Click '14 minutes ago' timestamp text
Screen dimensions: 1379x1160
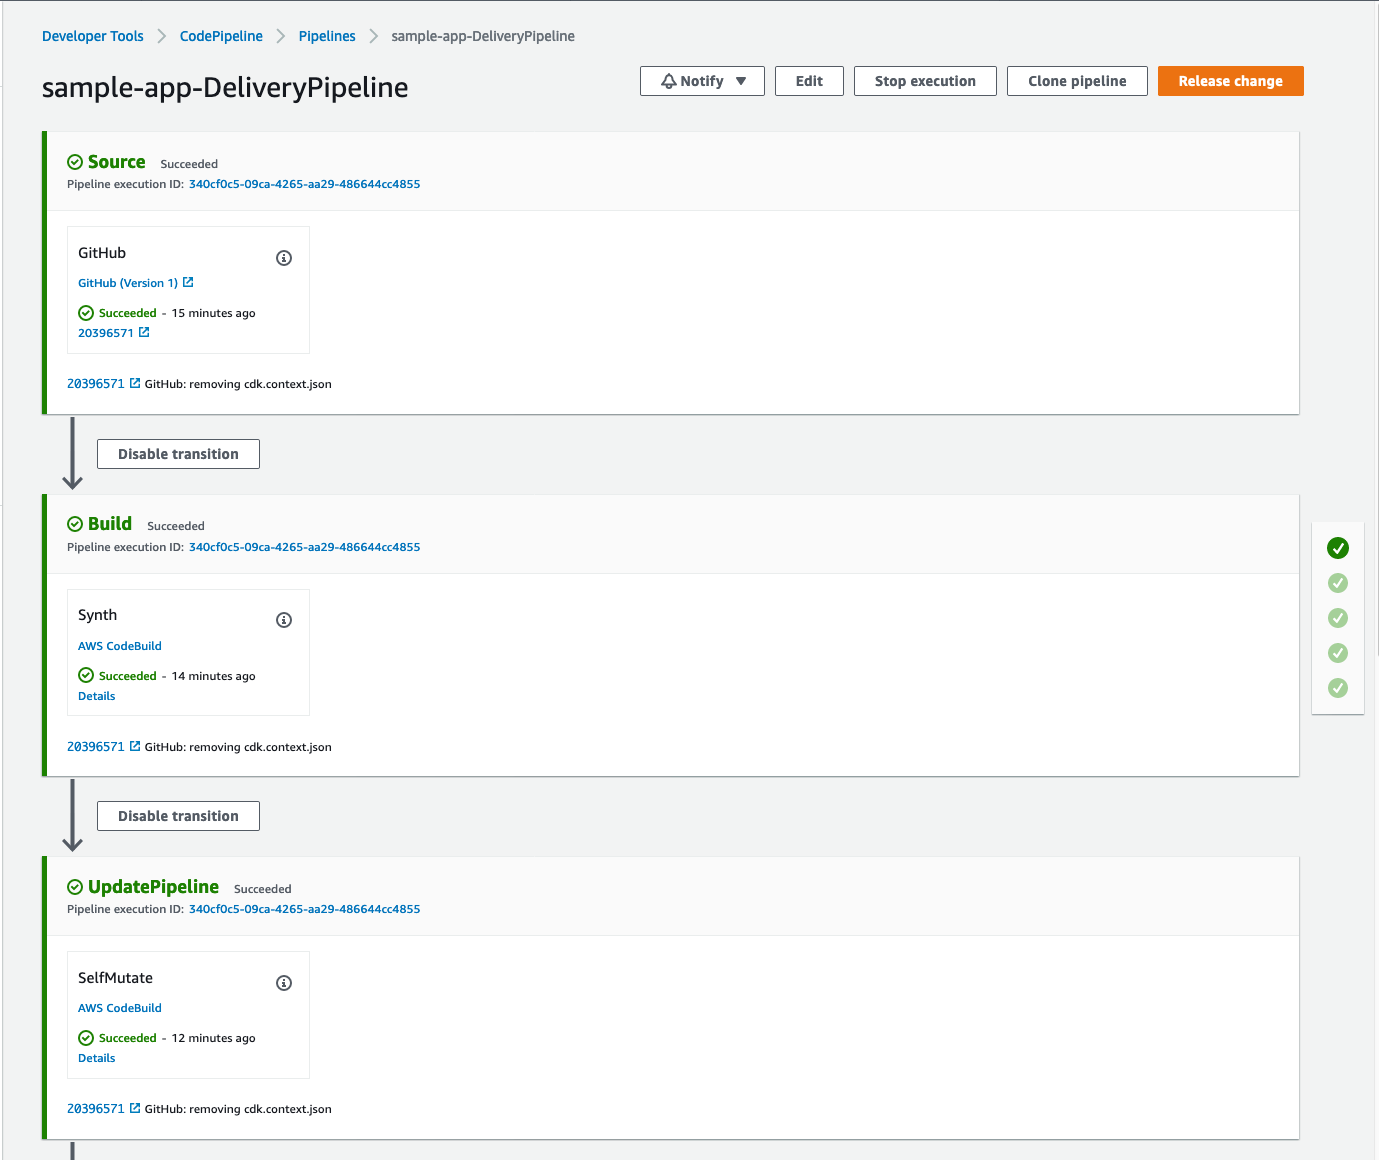tap(213, 676)
